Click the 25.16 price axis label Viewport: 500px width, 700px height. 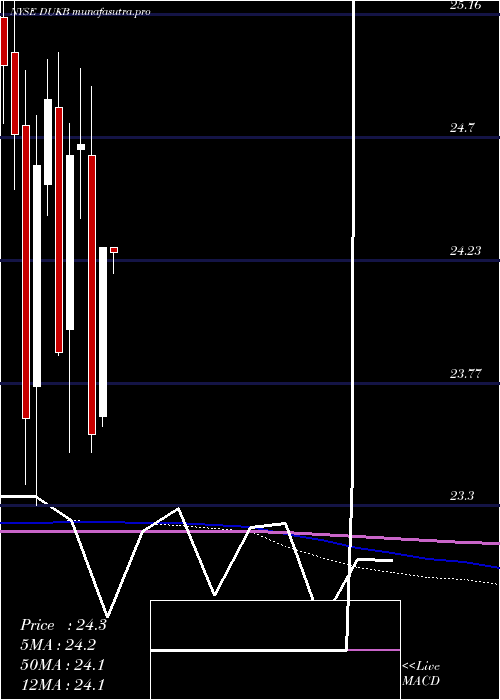[x=466, y=5]
